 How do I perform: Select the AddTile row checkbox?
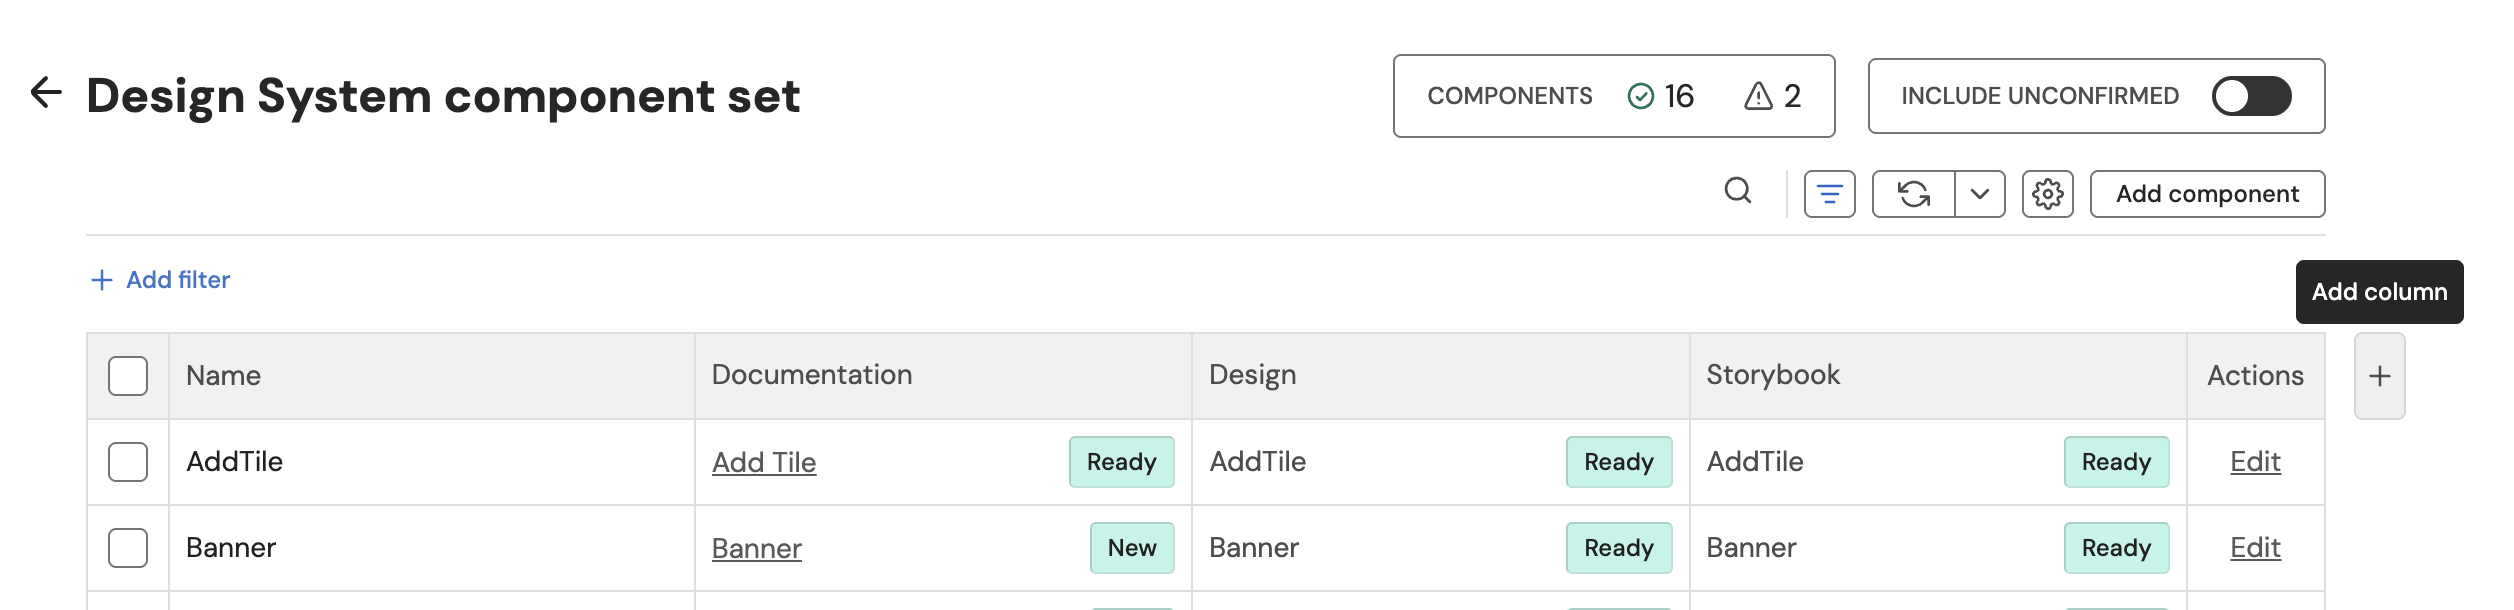pyautogui.click(x=128, y=462)
